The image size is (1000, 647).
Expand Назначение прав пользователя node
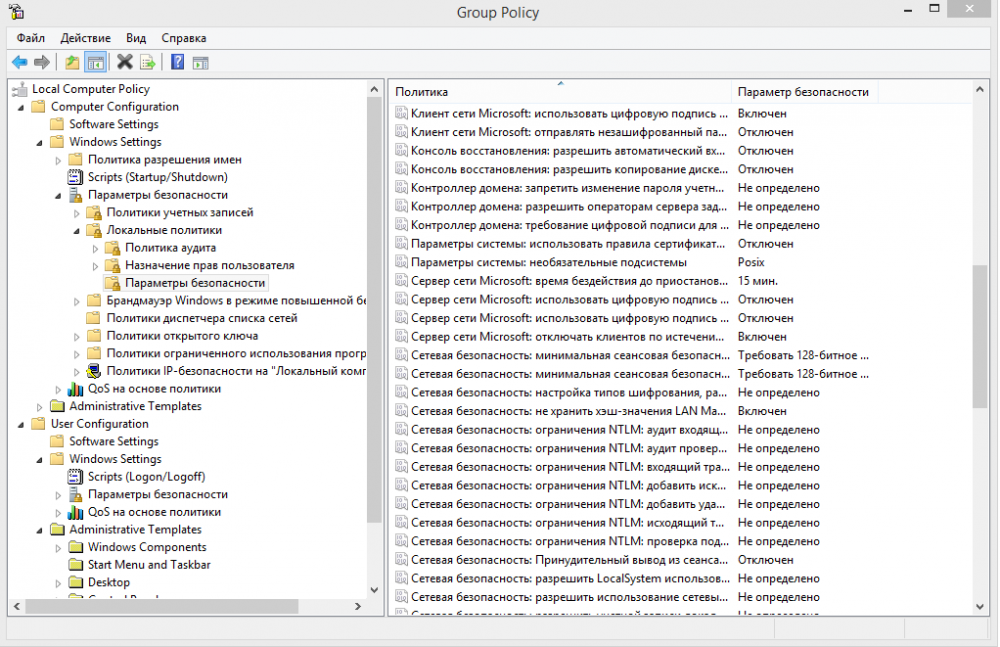click(95, 266)
